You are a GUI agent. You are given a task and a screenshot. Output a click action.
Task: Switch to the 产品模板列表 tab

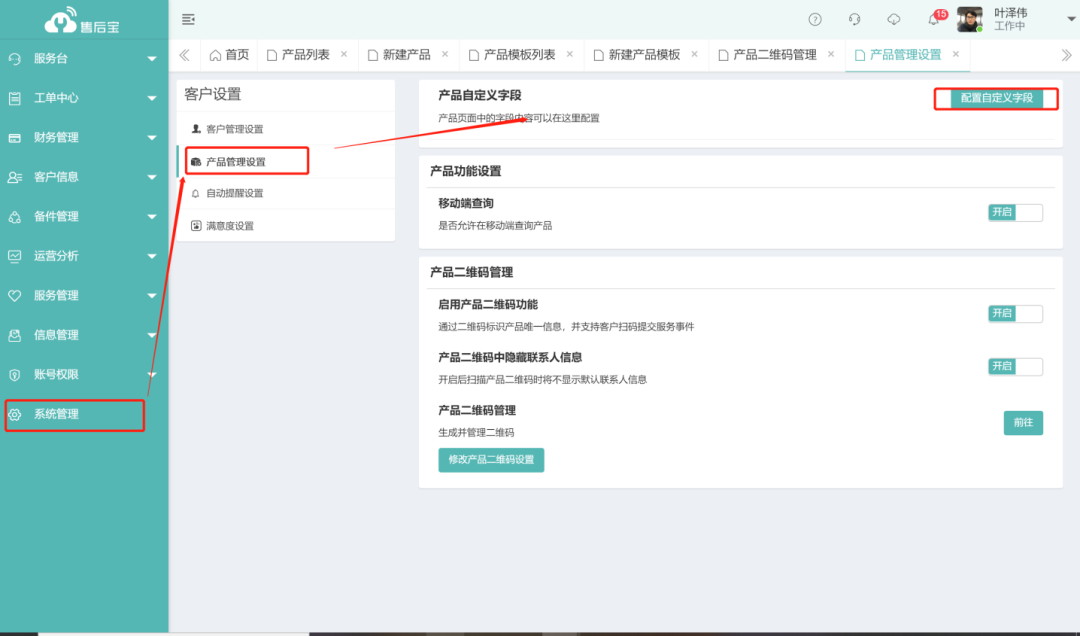[x=512, y=55]
